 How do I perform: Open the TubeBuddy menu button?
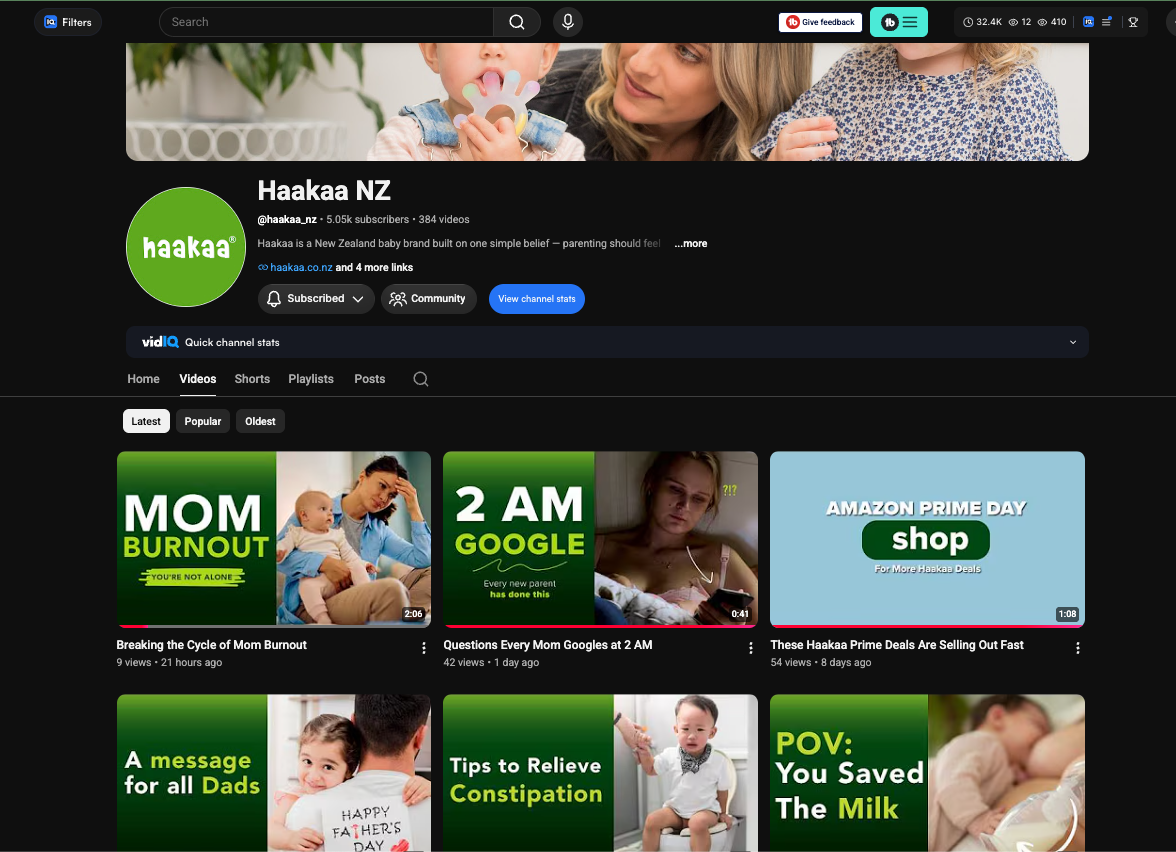click(x=898, y=22)
